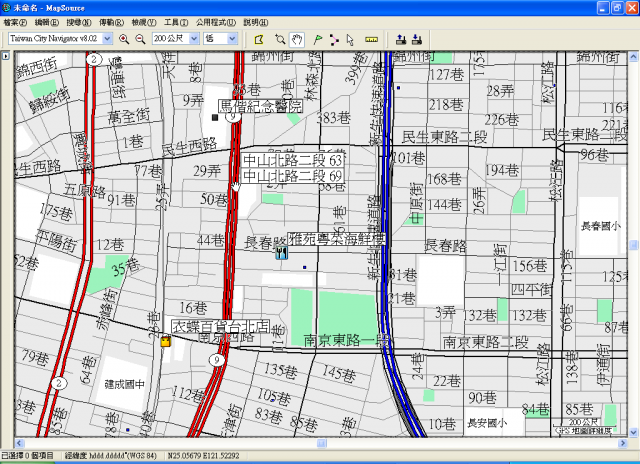Select the Waypoint flag tool
640x464 pixels.
(318, 40)
